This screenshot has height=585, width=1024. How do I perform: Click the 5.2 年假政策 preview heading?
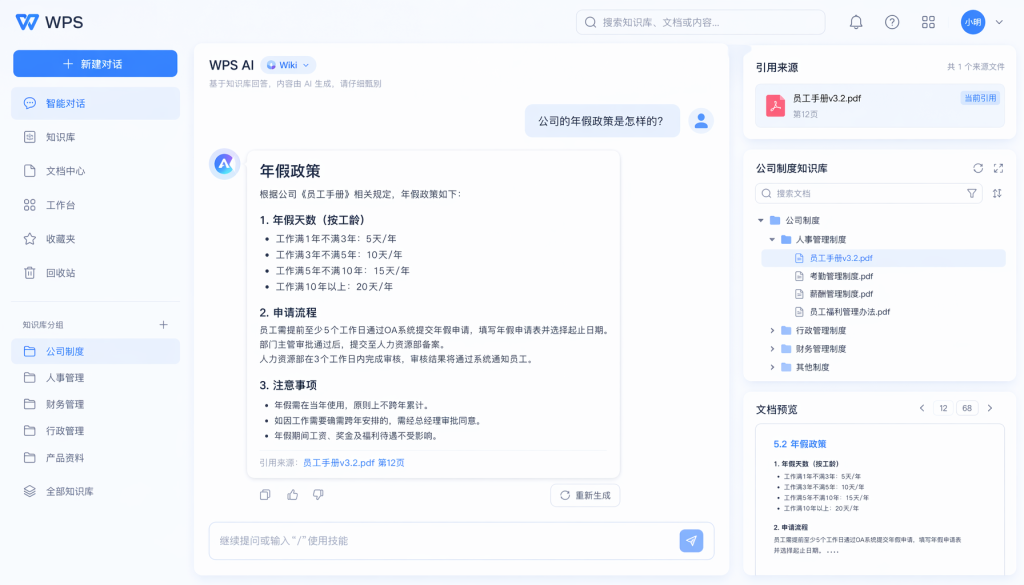click(x=799, y=444)
